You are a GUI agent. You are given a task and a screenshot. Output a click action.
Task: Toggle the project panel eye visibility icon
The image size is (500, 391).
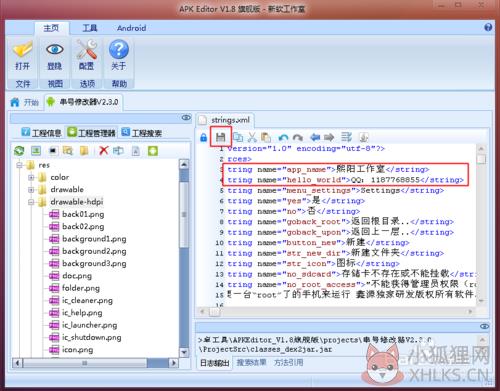click(x=186, y=118)
